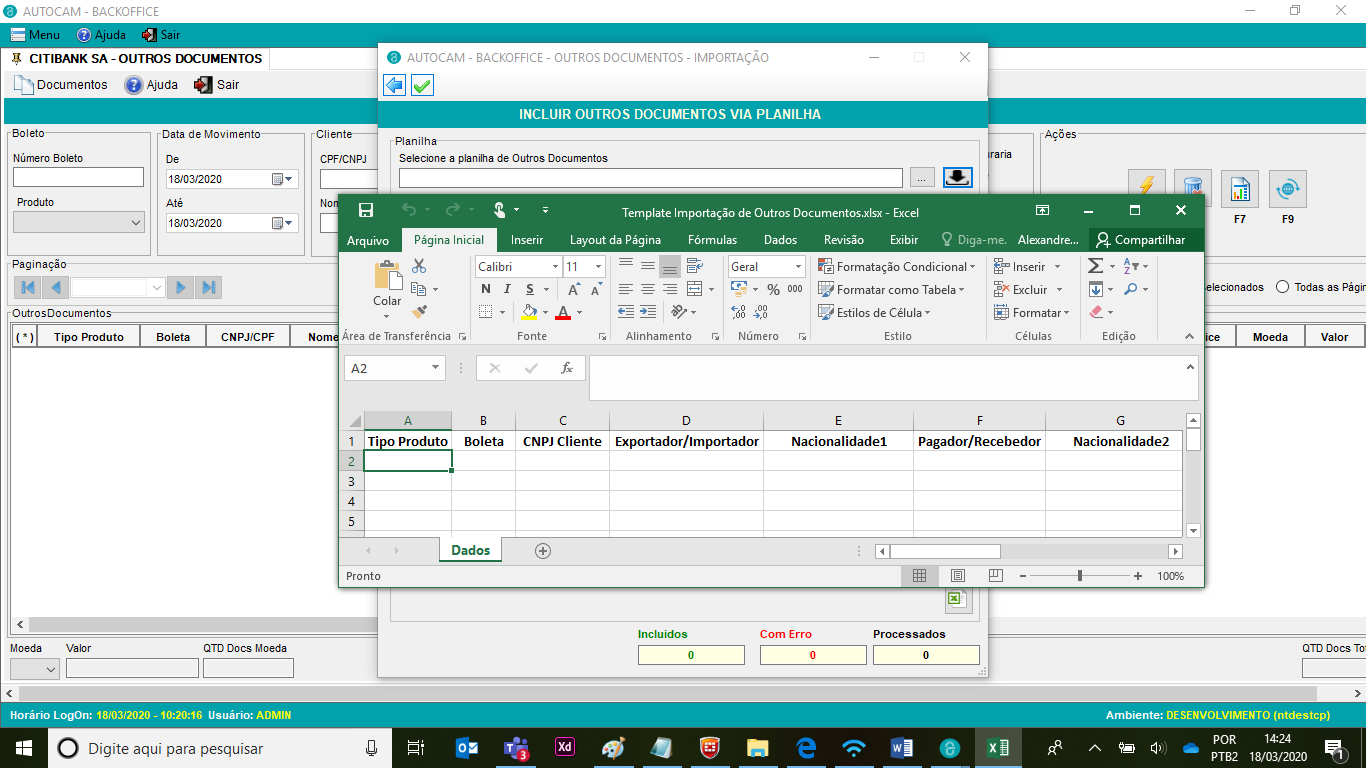The image size is (1366, 768).
Task: Click the Format Painter brush icon
Action: (x=419, y=312)
